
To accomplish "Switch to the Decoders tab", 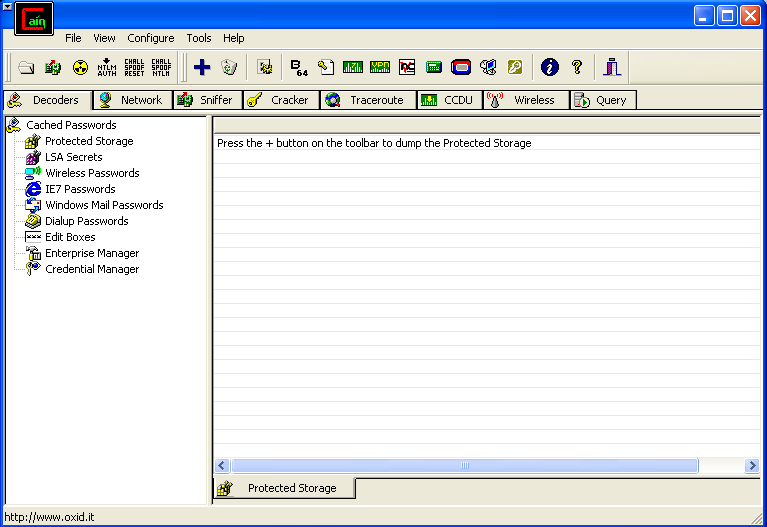I will tap(47, 100).
